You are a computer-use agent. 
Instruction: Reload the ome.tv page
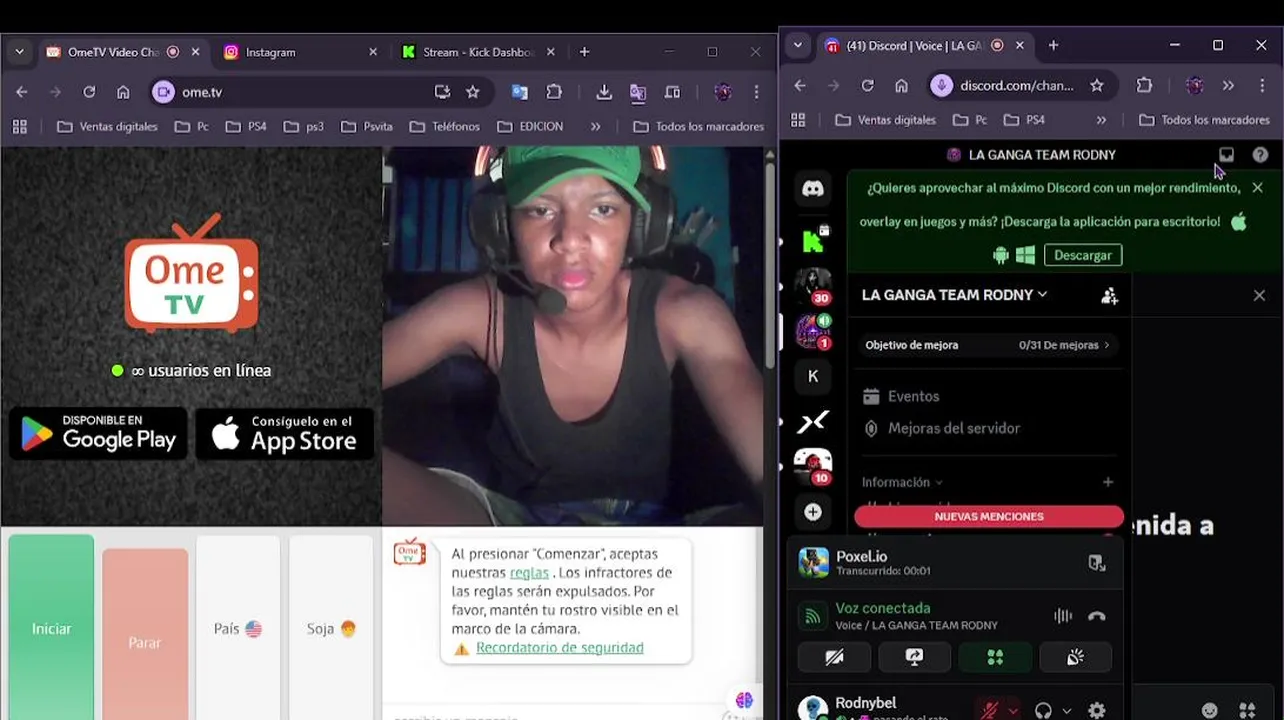(x=89, y=92)
